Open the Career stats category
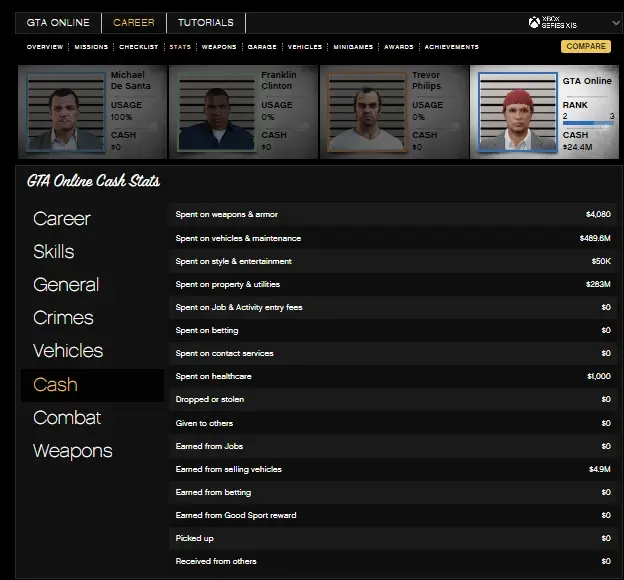The height and width of the screenshot is (580, 624). [x=62, y=219]
